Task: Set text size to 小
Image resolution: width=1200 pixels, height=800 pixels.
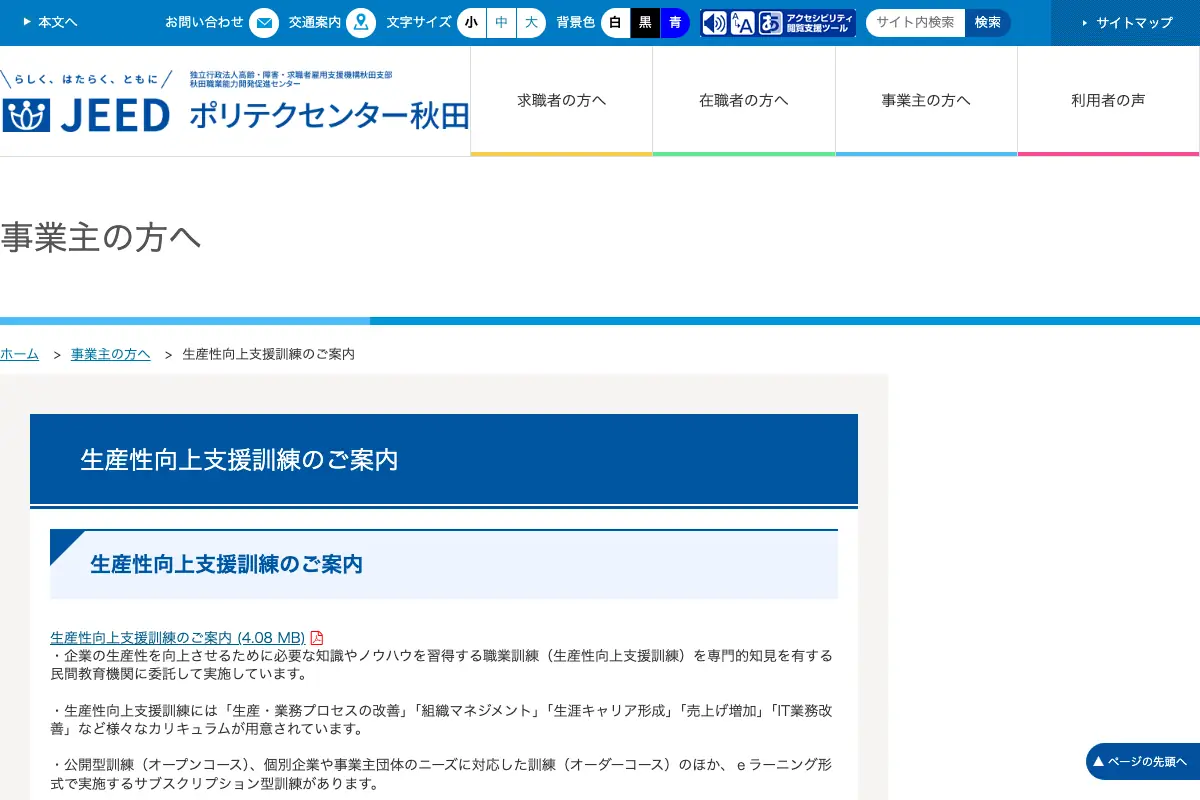Action: [x=471, y=22]
